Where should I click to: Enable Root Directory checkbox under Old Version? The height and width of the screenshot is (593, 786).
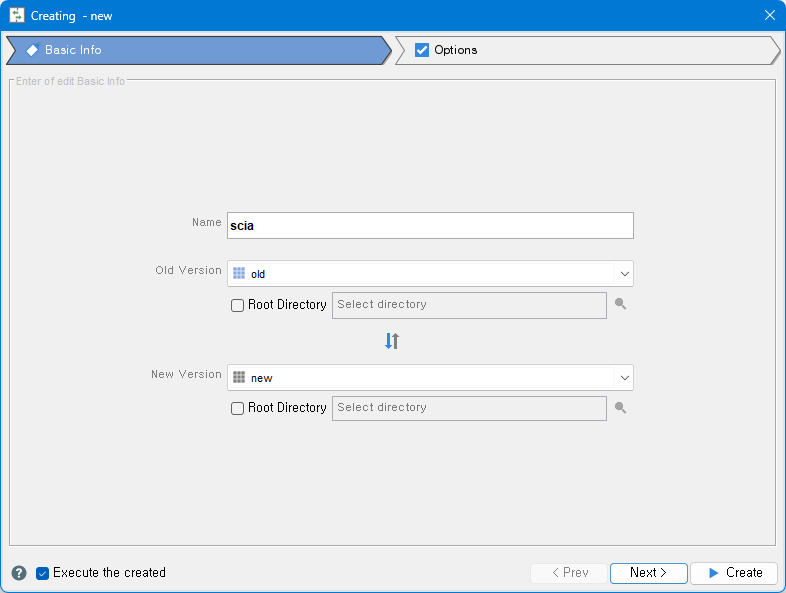point(238,305)
